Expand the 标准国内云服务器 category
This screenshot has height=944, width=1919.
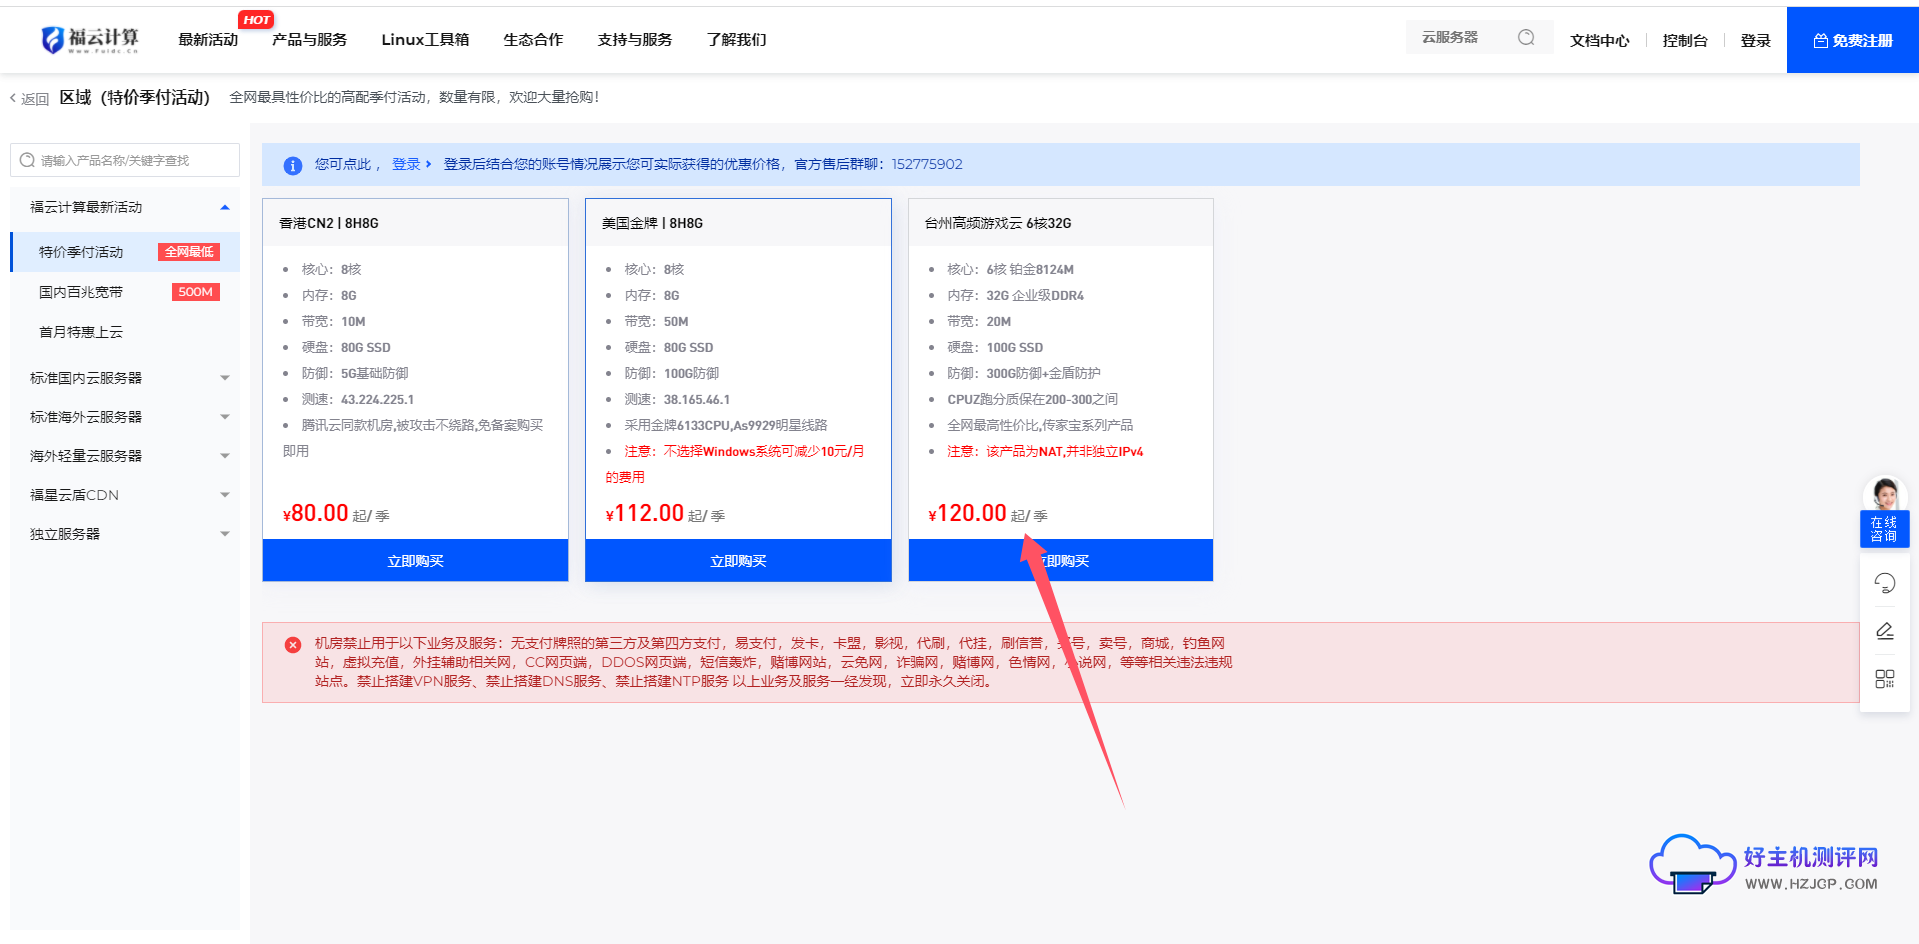(224, 377)
